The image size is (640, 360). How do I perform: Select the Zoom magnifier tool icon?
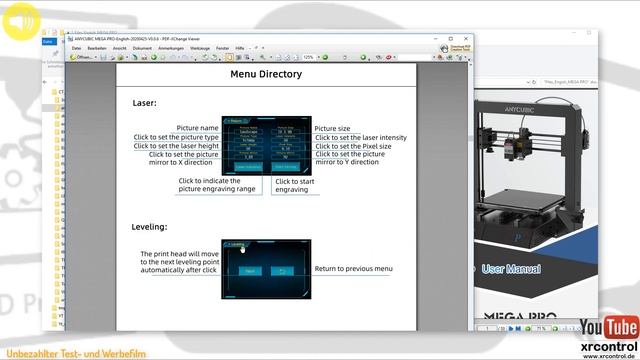coord(262,57)
